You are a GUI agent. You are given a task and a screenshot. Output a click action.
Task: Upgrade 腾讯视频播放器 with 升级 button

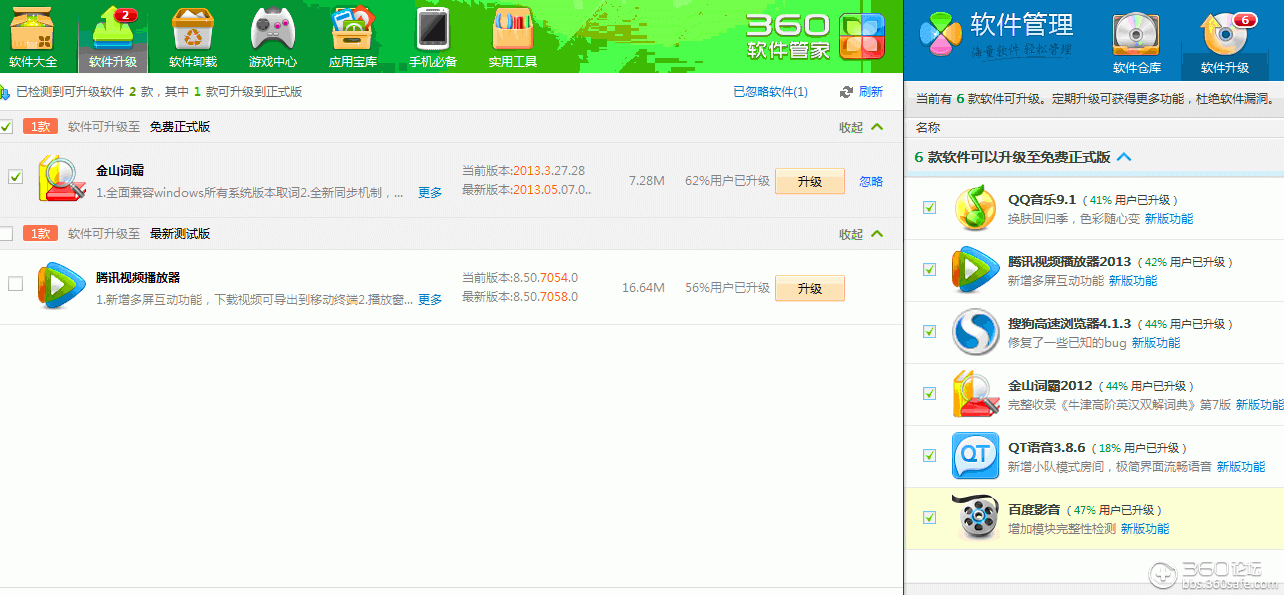810,288
